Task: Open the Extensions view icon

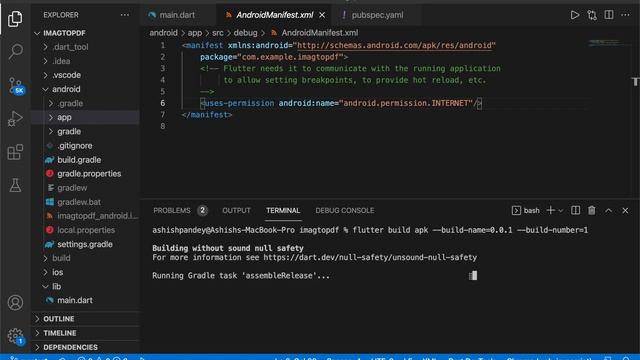Action: [15, 152]
